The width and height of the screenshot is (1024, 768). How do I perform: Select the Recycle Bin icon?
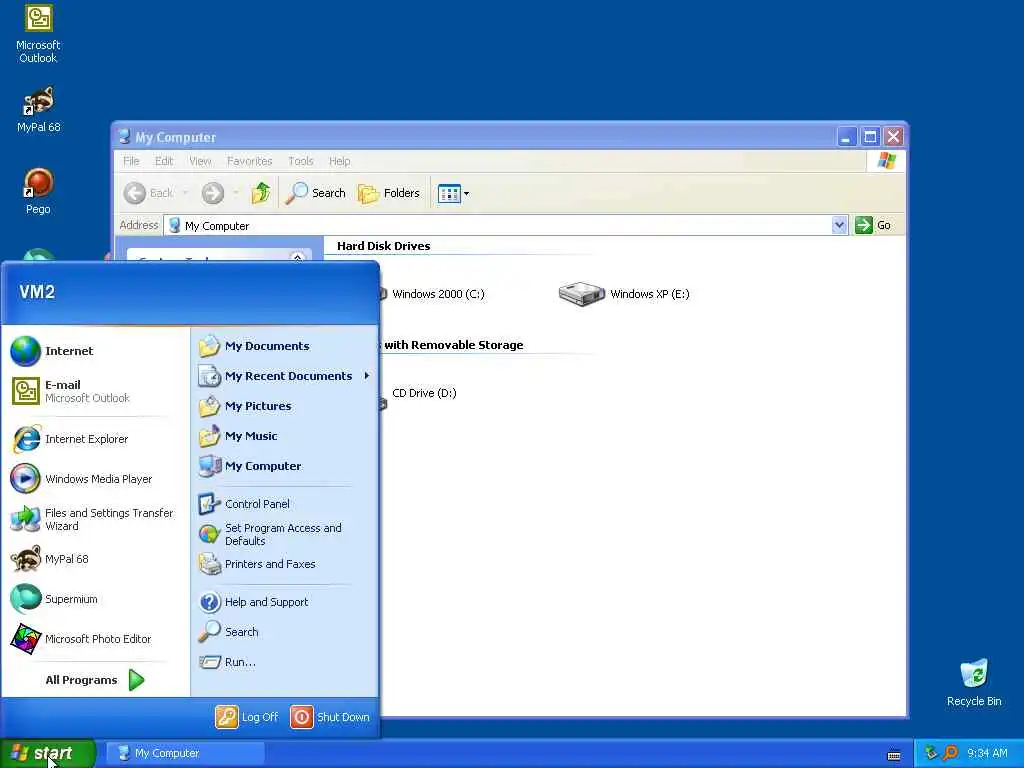tap(974, 682)
